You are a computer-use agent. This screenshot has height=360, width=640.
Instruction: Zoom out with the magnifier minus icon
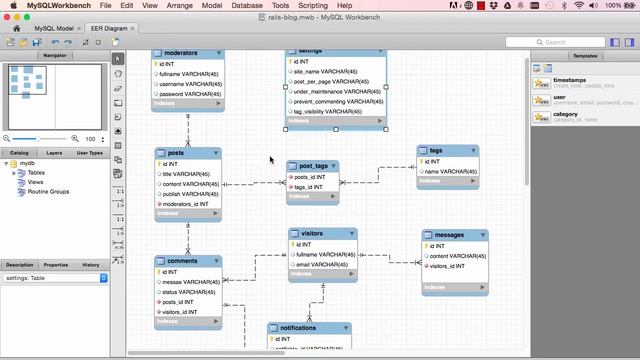(7, 139)
